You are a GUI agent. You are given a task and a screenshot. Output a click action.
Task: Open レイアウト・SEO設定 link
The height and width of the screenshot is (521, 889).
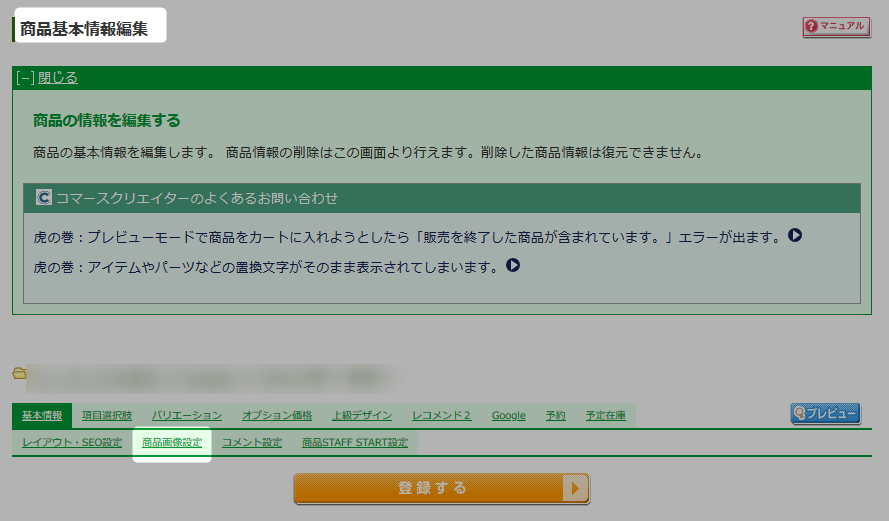[x=72, y=443]
